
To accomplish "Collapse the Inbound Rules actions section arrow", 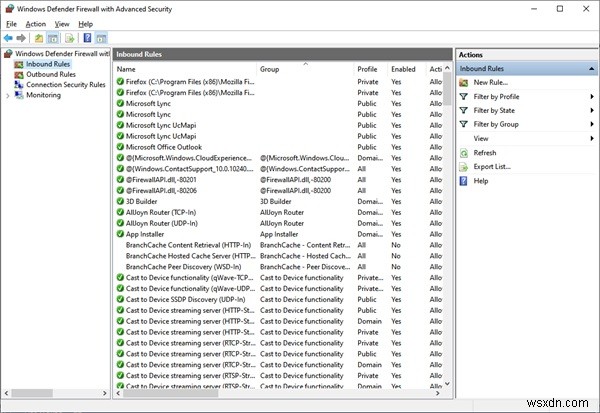I will [x=592, y=69].
